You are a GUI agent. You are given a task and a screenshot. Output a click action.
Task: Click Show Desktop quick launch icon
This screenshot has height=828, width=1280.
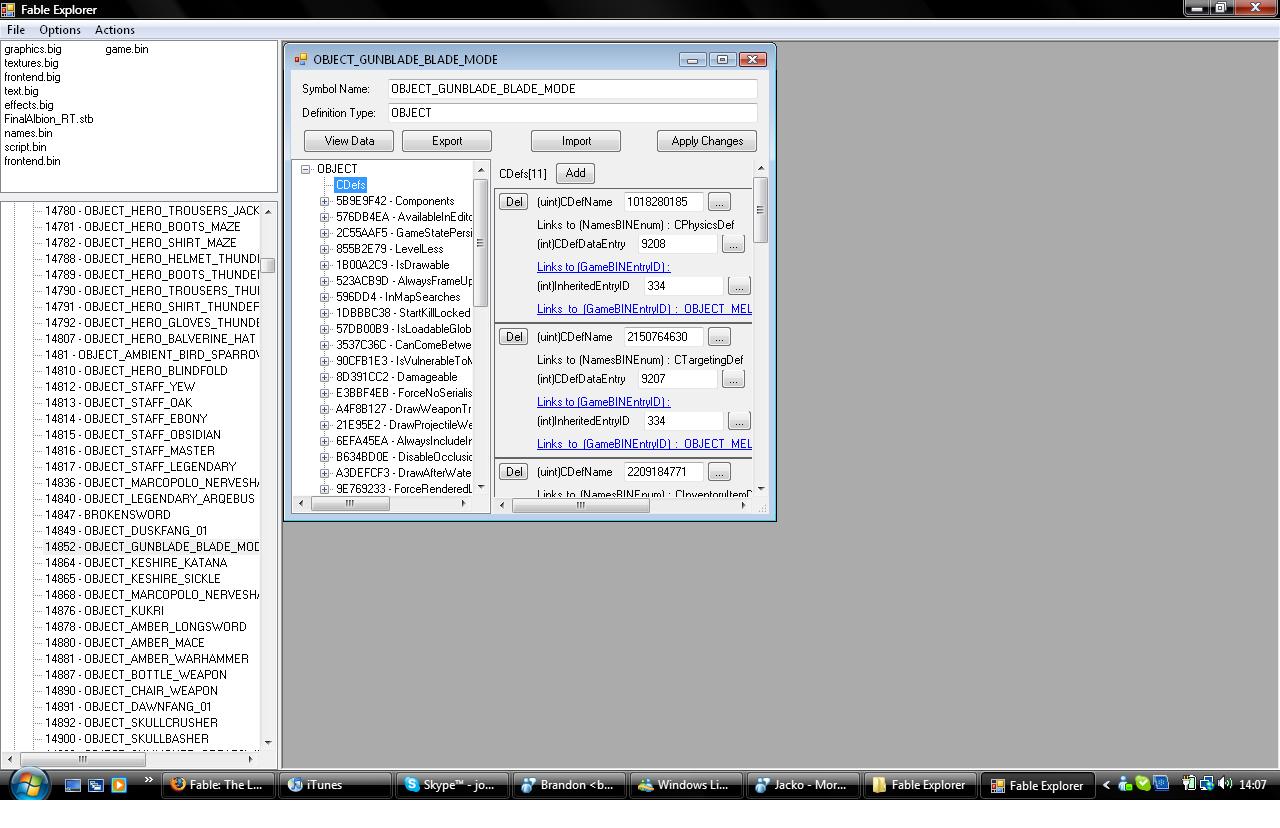(73, 785)
